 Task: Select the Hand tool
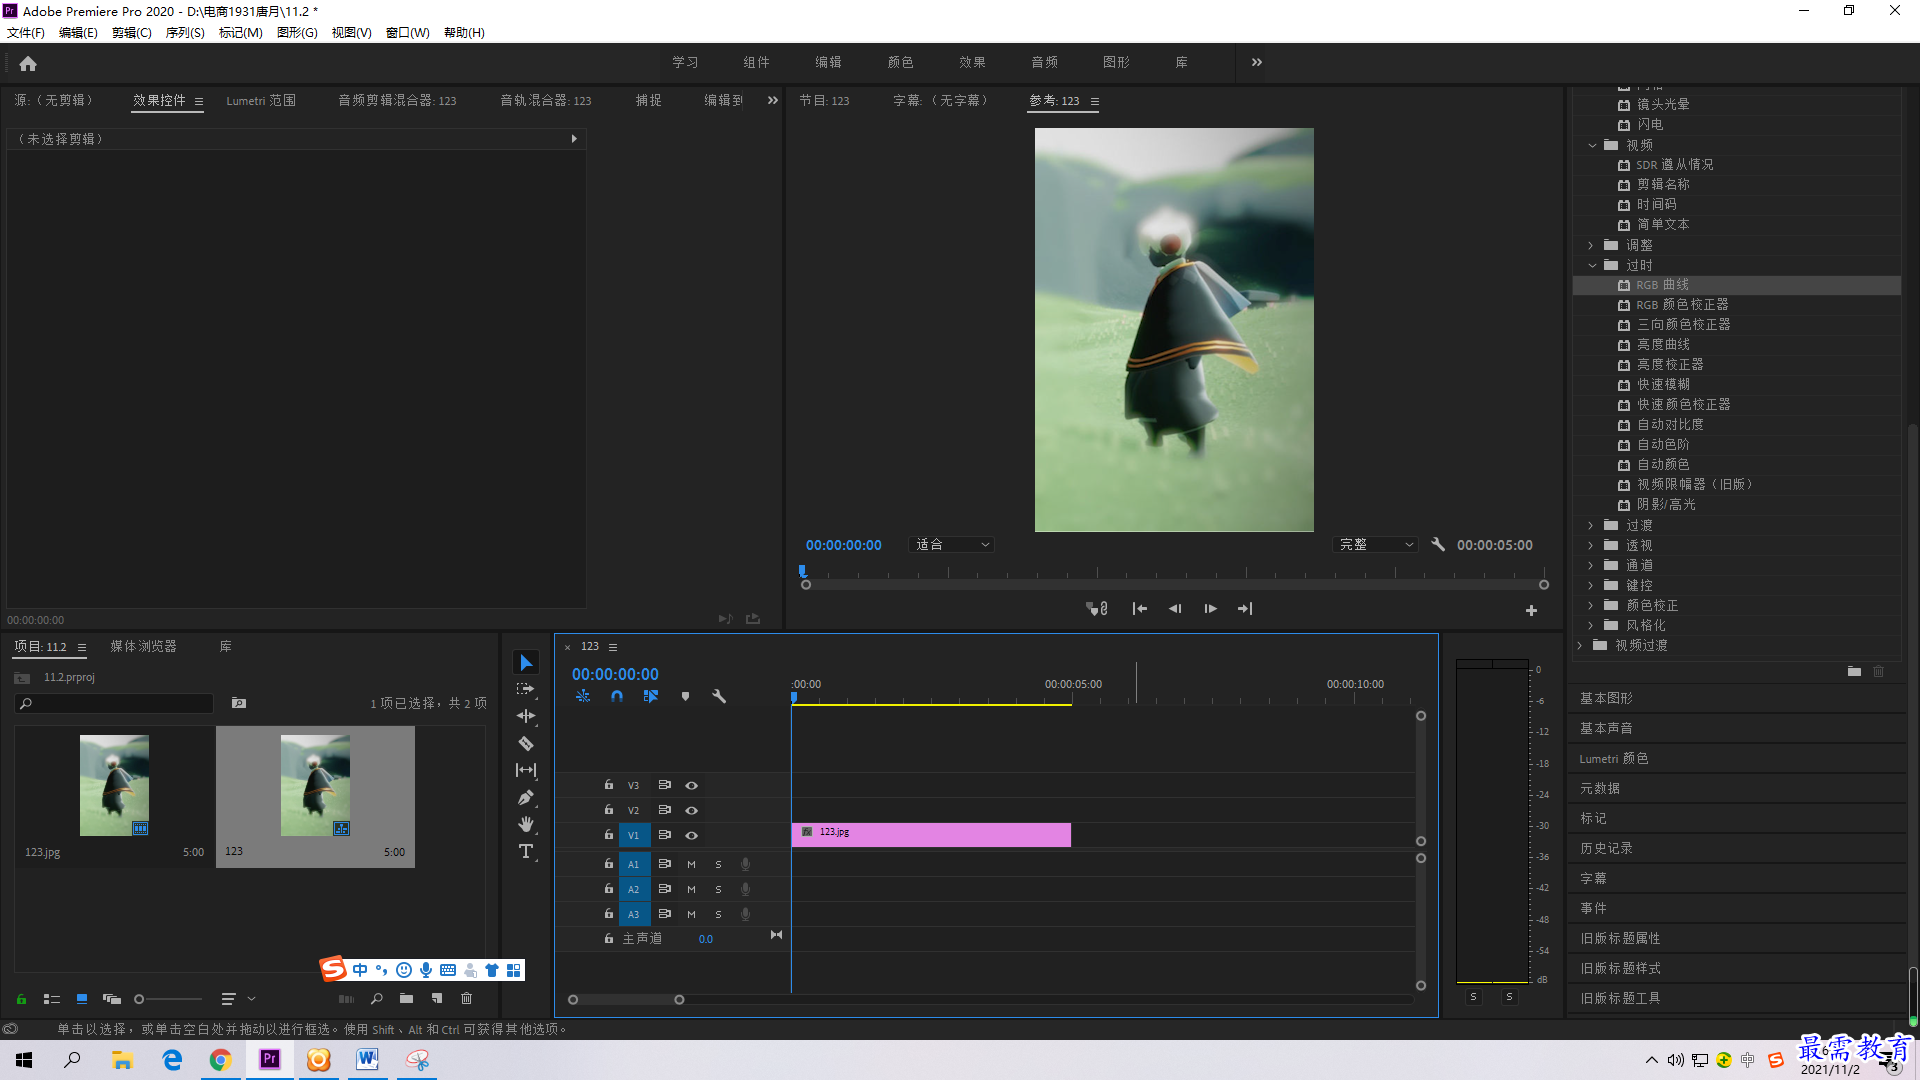point(526,824)
